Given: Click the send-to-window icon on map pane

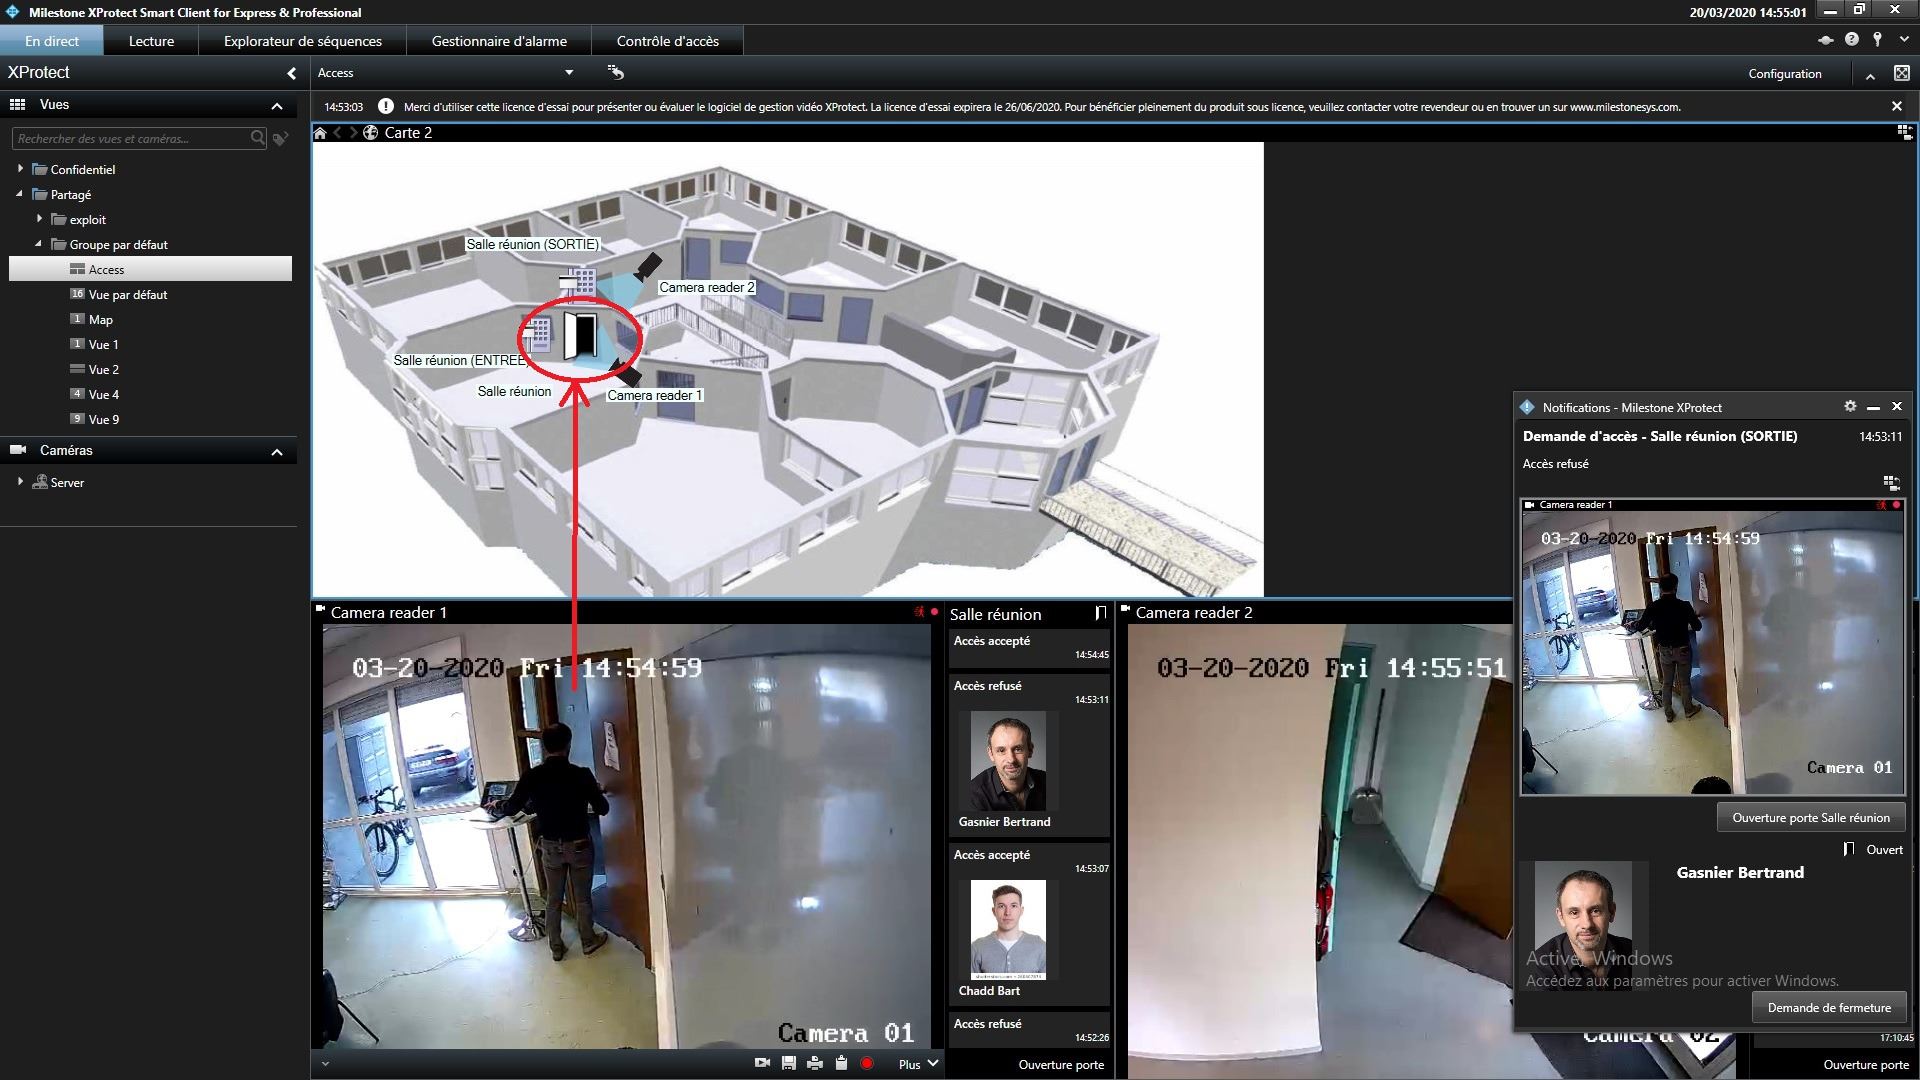Looking at the screenshot, I should click(x=1905, y=132).
